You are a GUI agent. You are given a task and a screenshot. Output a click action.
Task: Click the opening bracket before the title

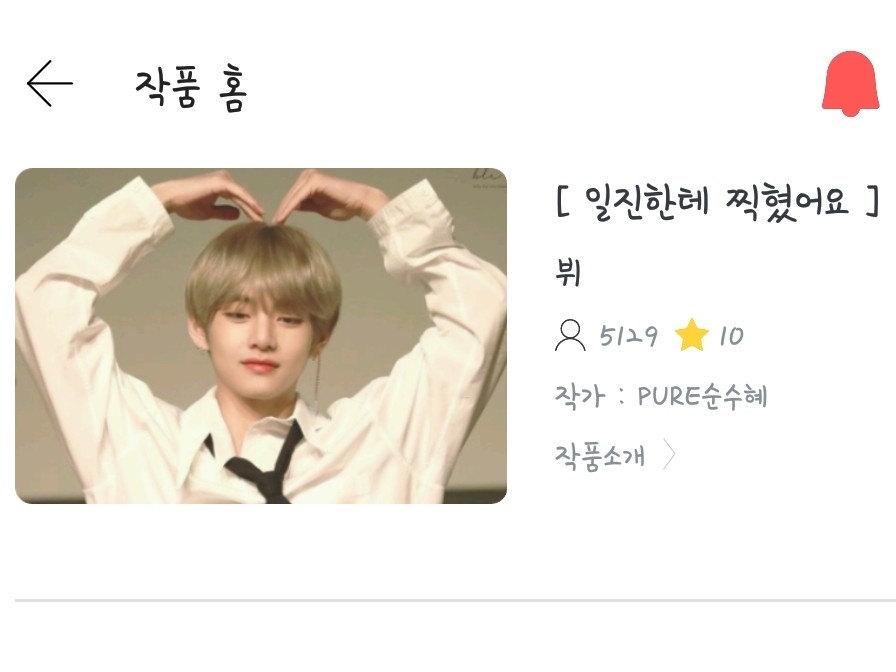[x=563, y=201]
